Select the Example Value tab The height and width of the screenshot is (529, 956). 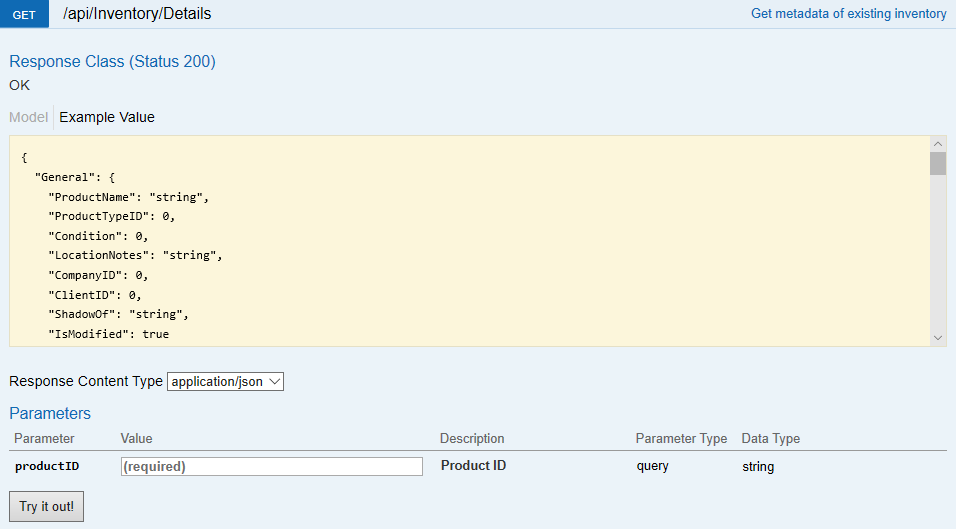107,117
